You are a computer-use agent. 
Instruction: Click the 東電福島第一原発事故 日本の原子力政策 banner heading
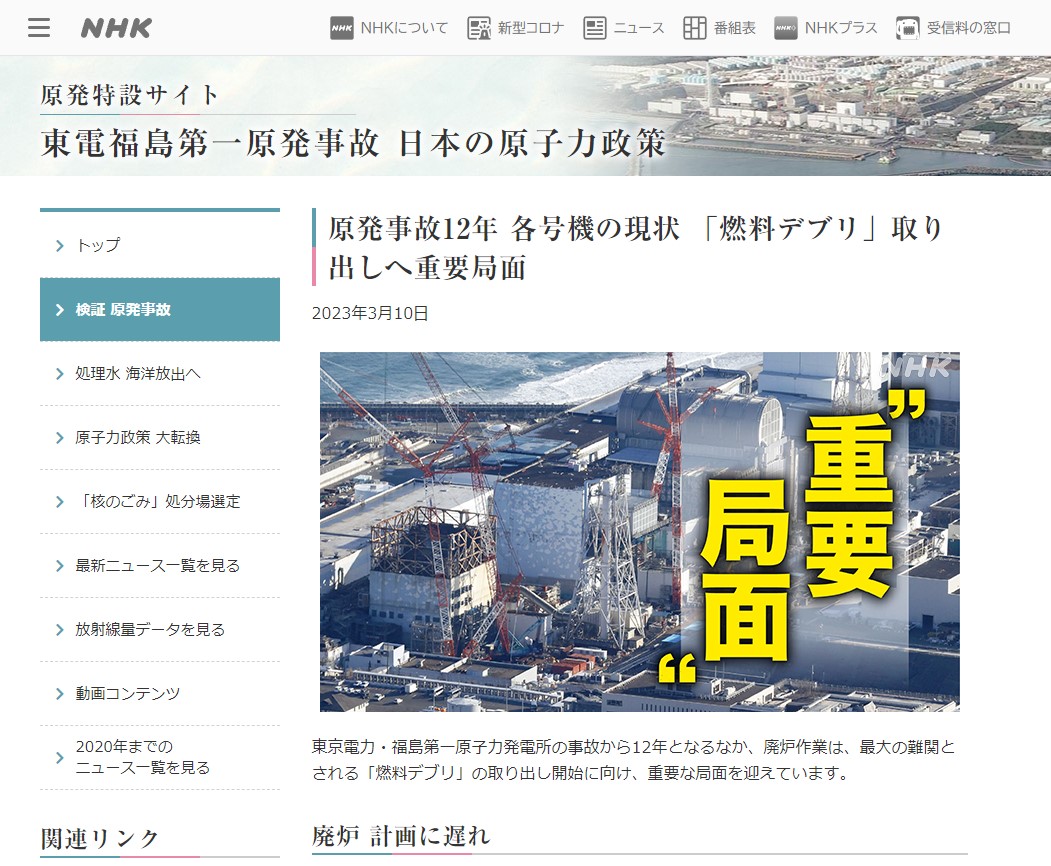tap(353, 143)
